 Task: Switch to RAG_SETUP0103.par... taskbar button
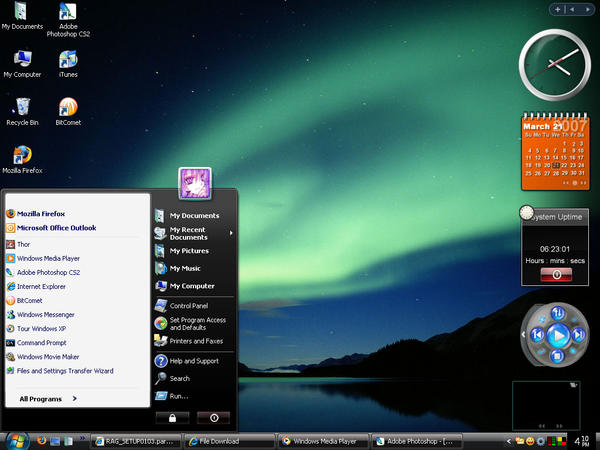coord(136,441)
